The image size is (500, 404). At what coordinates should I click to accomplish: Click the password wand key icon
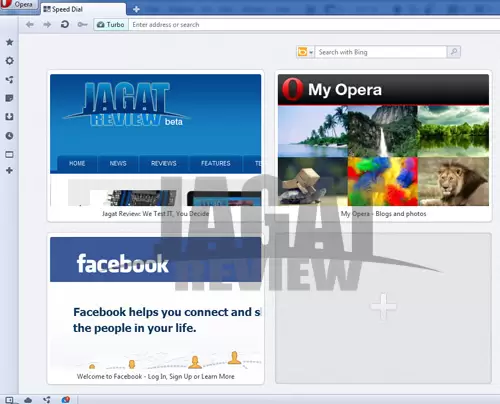tap(82, 24)
